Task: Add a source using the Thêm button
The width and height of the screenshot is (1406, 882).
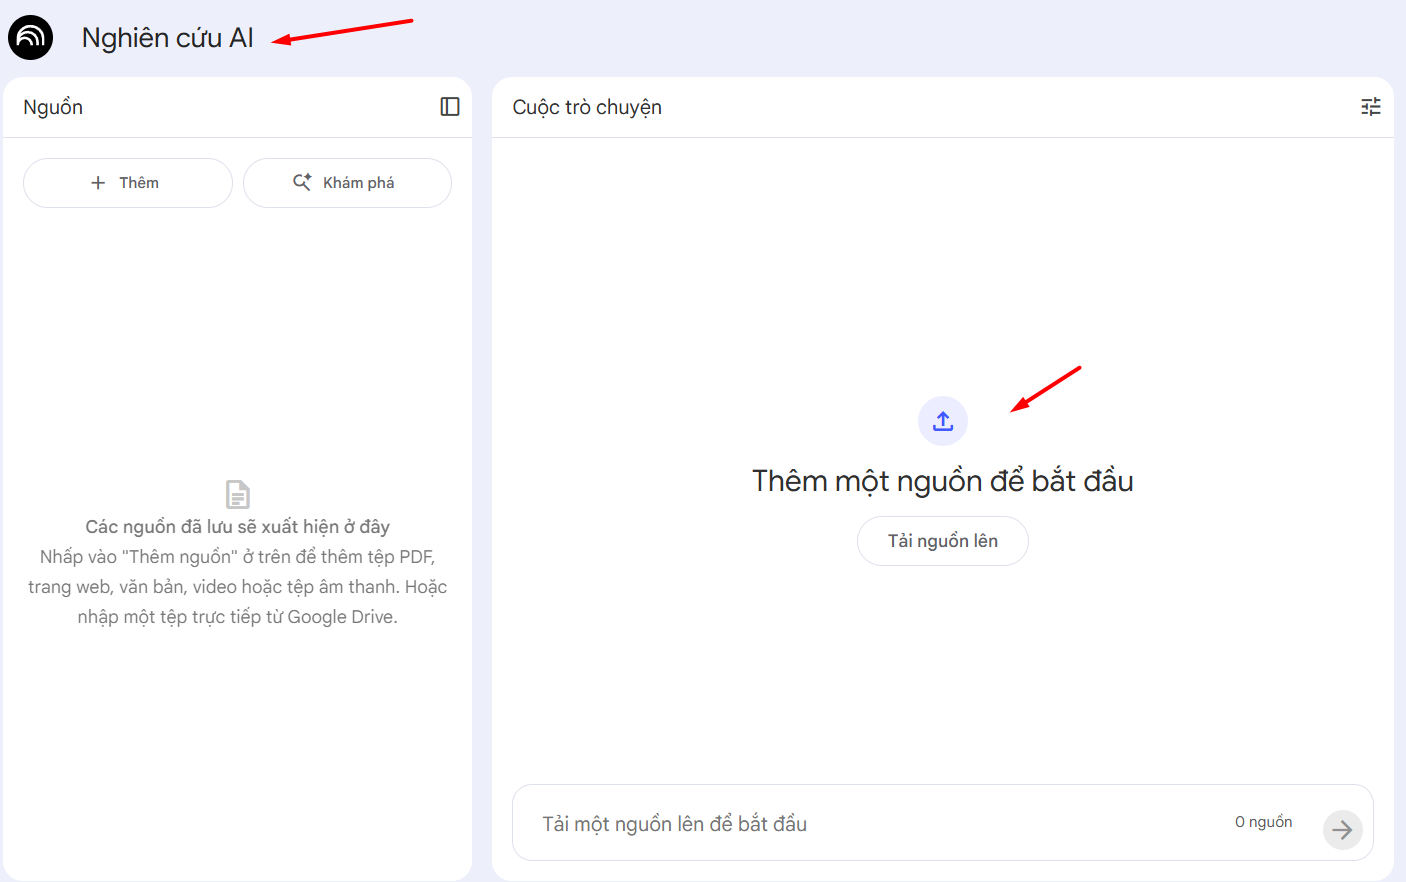Action: 127,182
